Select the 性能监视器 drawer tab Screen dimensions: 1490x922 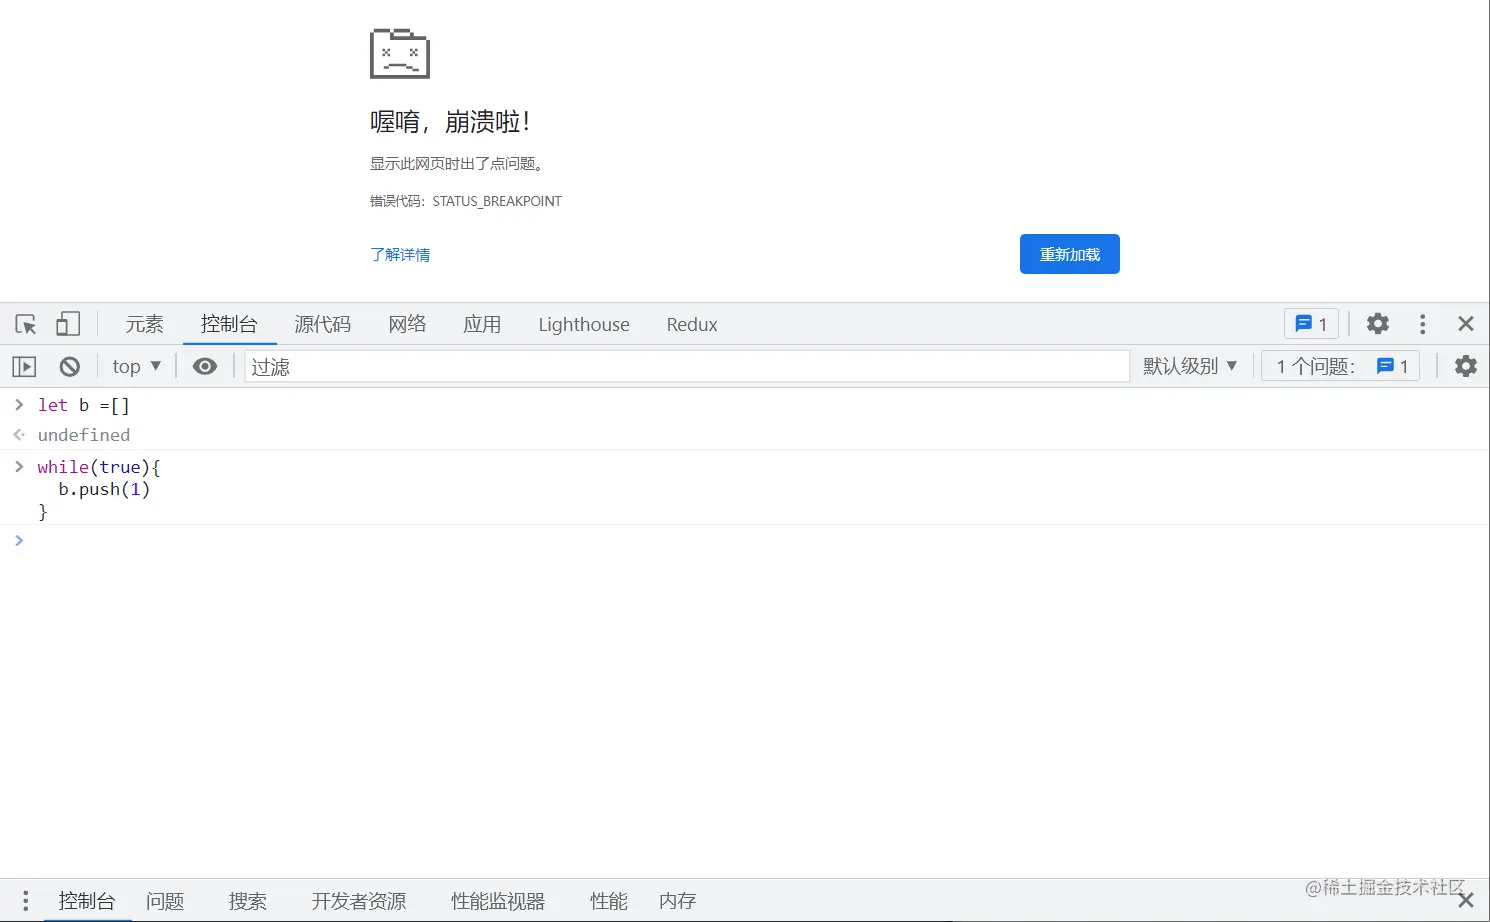pyautogui.click(x=498, y=901)
